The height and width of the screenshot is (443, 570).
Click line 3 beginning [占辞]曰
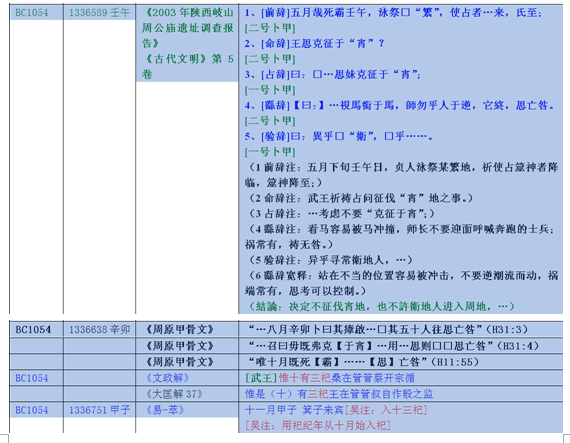coord(332,74)
